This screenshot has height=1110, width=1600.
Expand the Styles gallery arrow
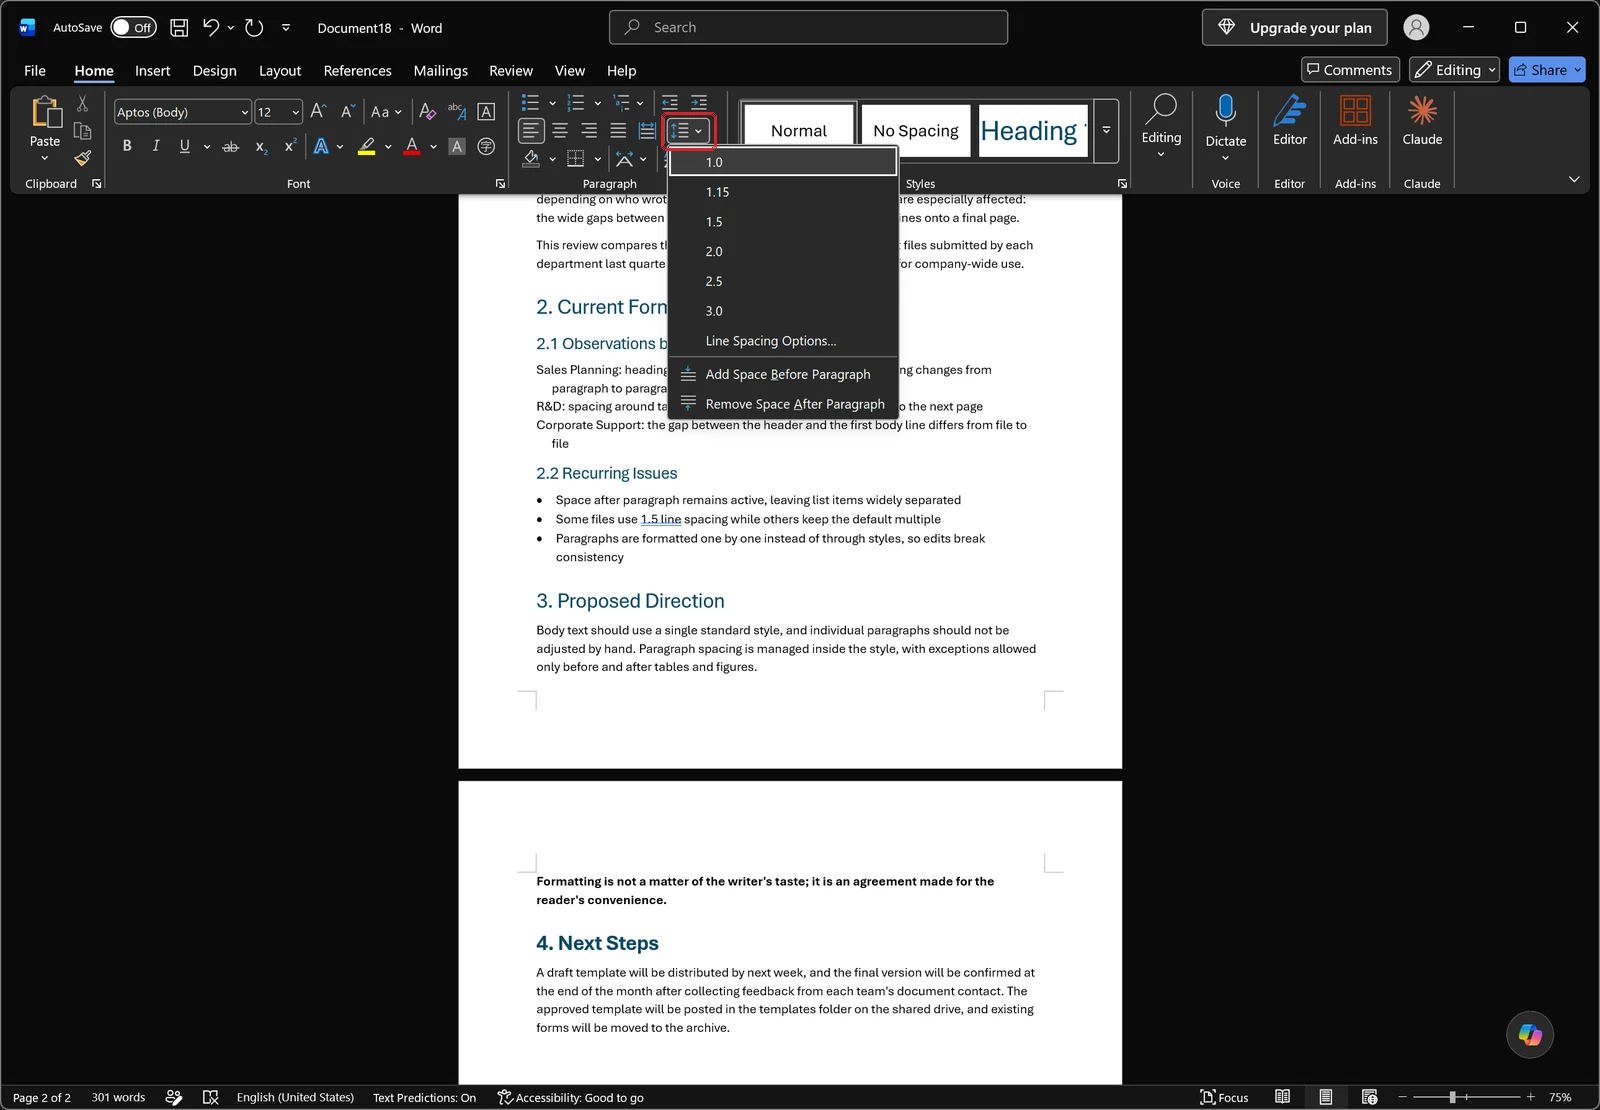coord(1106,131)
